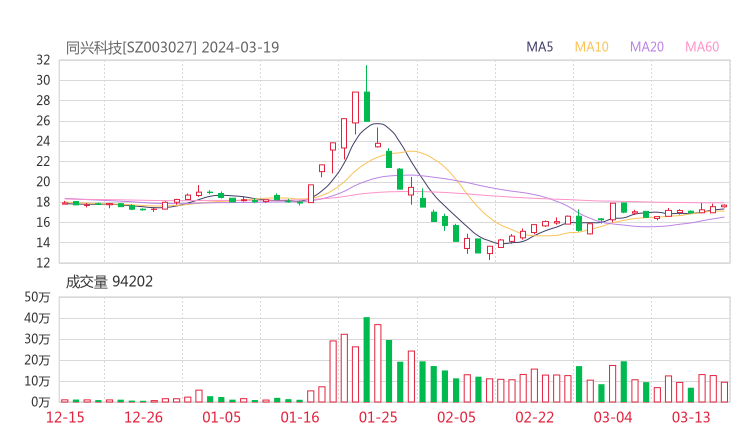Select the rightmost volume bar

click(x=724, y=392)
